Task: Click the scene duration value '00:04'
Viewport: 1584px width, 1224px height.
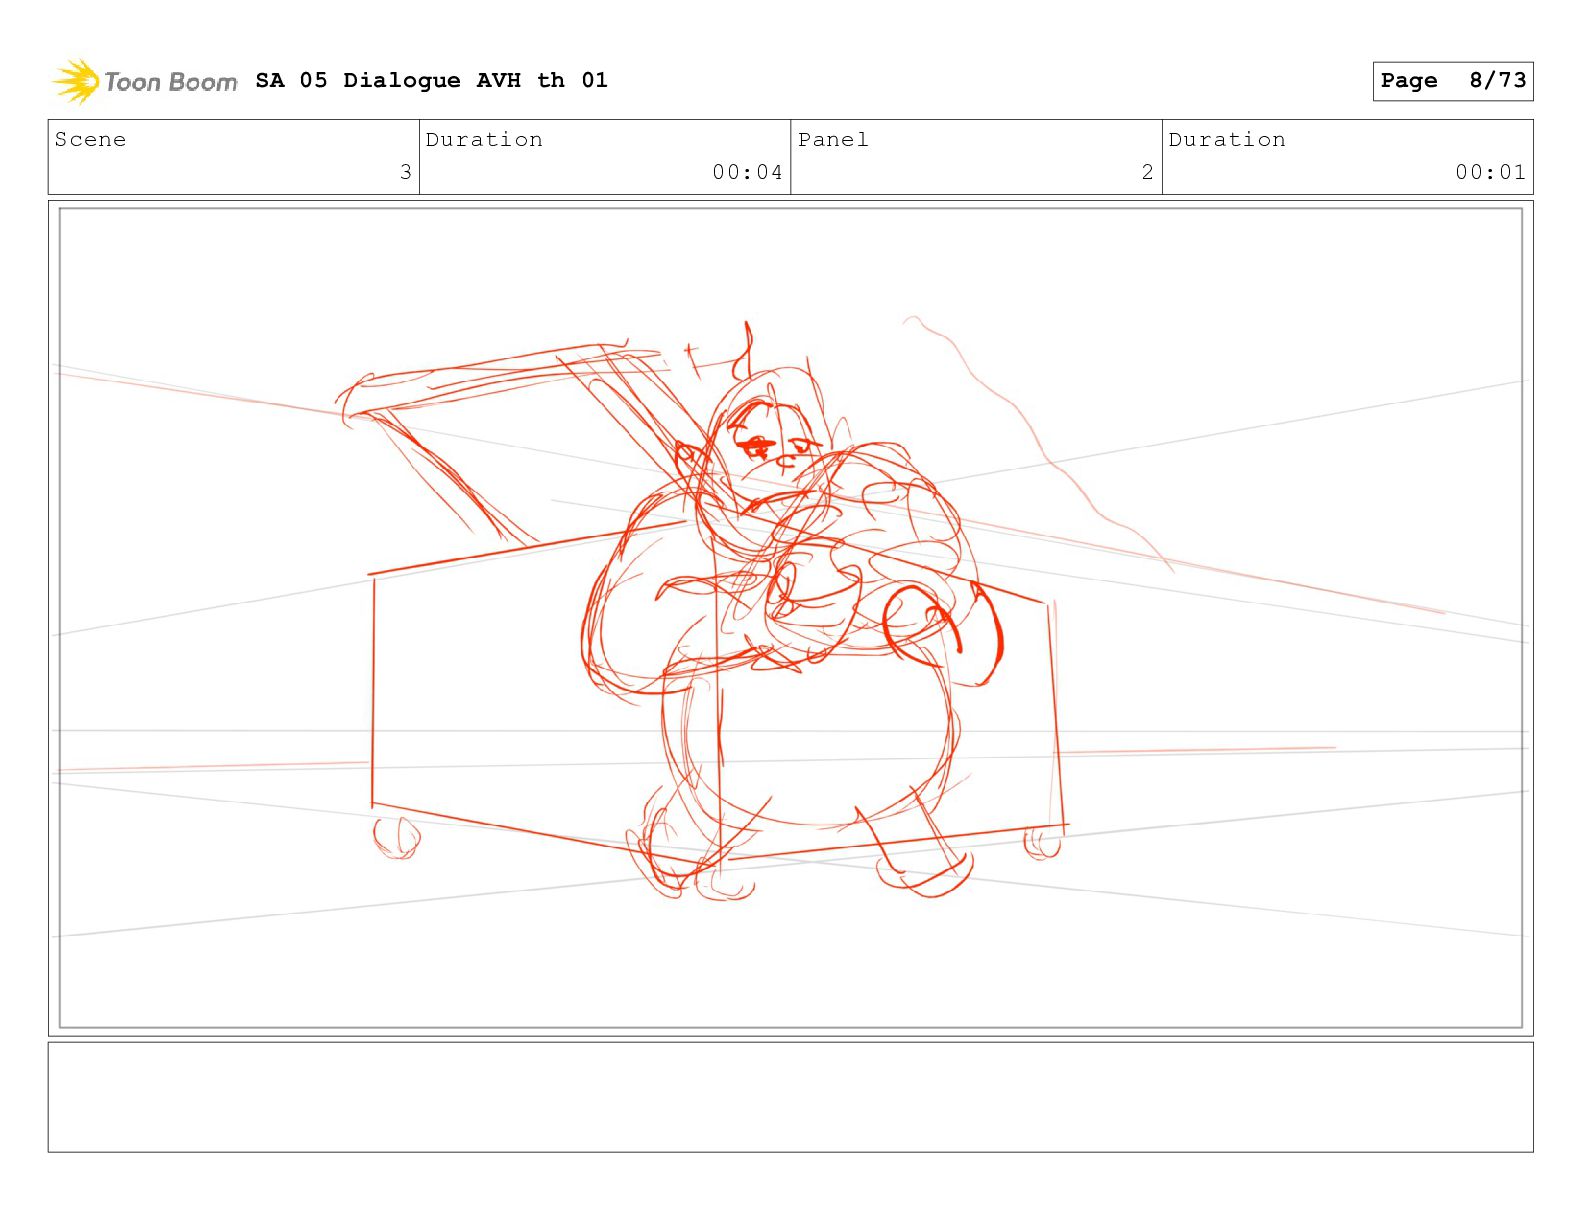Action: (747, 172)
